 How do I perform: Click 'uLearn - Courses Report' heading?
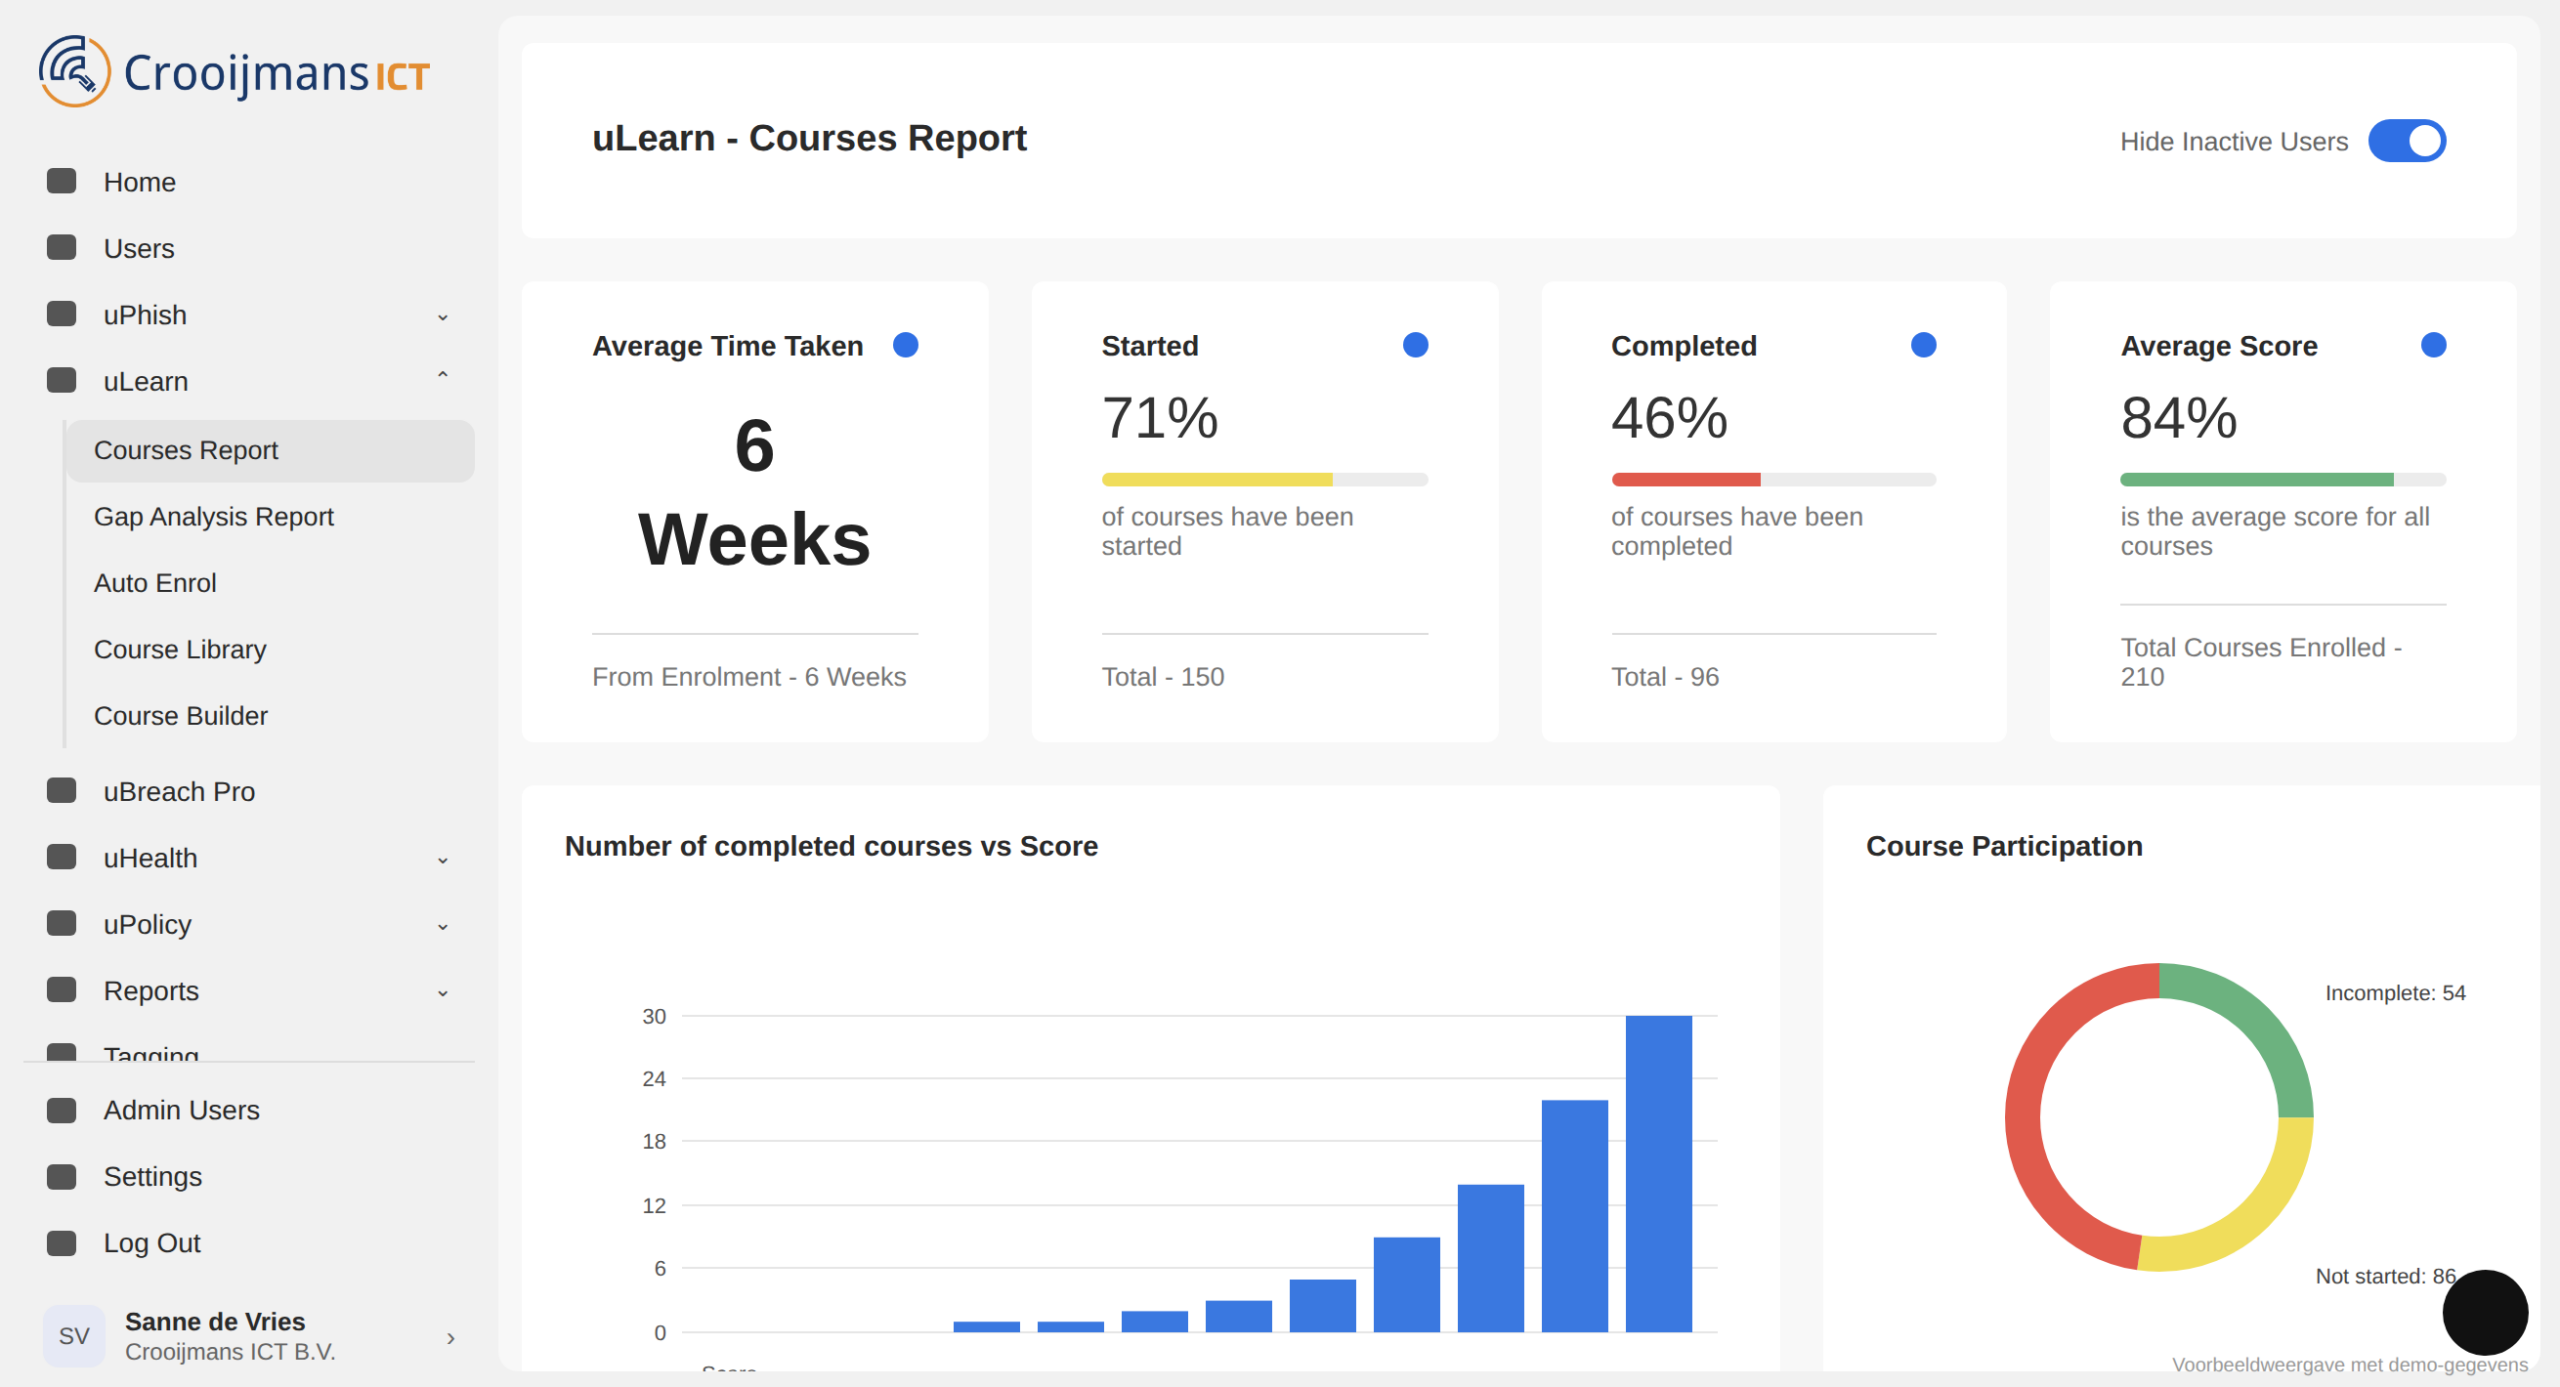pos(809,138)
